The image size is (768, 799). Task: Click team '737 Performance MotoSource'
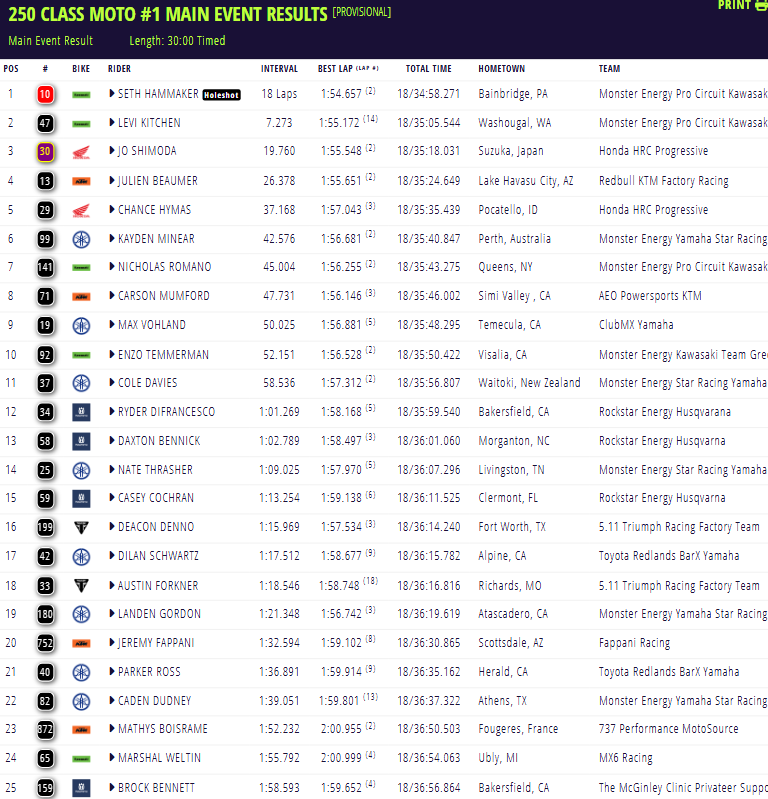669,729
